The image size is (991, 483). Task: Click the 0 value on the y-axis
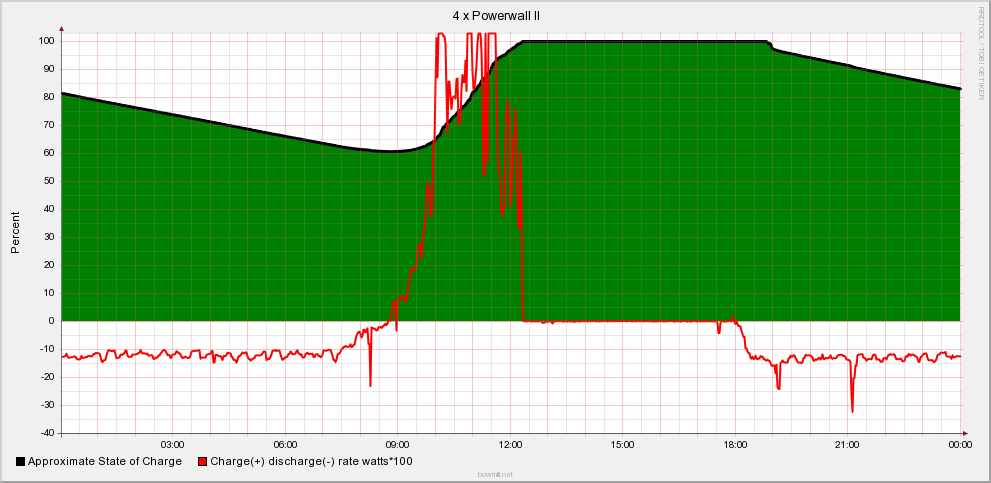52,321
